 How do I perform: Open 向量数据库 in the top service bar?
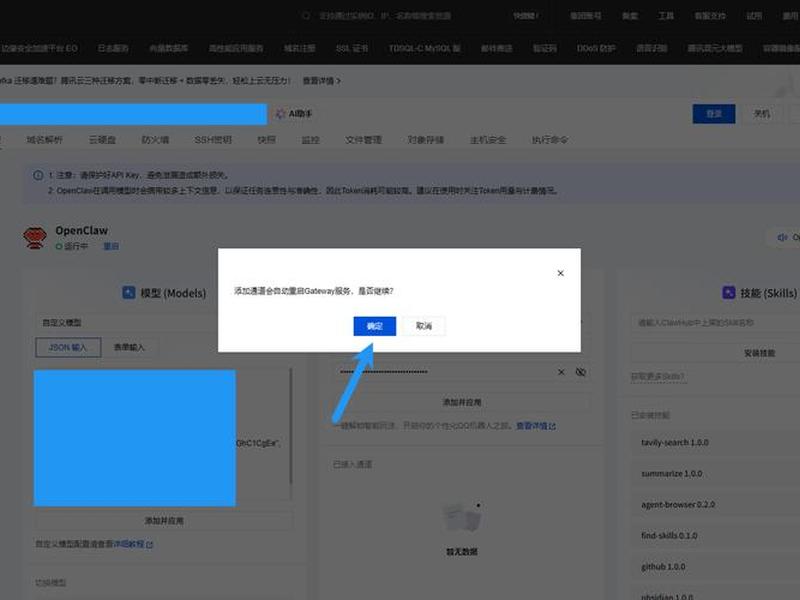click(x=168, y=48)
